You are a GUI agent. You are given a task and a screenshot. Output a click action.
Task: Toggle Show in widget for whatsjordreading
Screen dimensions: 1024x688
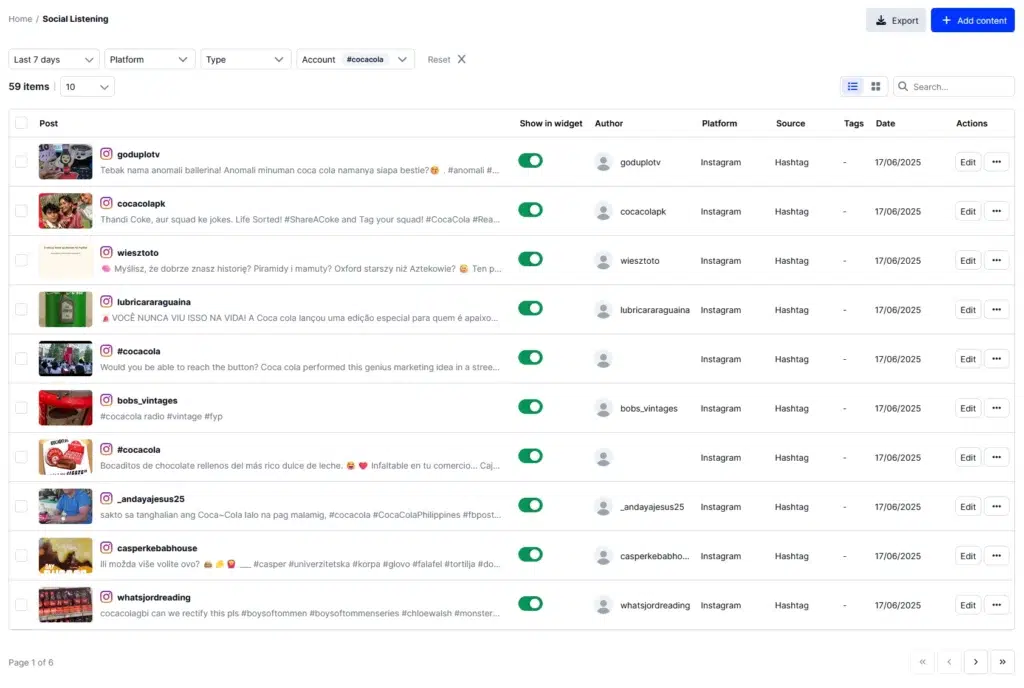(530, 604)
